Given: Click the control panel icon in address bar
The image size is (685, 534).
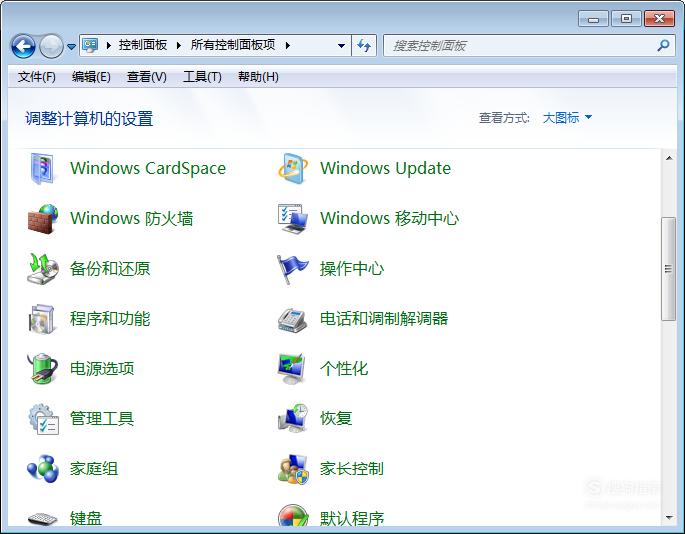Looking at the screenshot, I should (x=90, y=45).
